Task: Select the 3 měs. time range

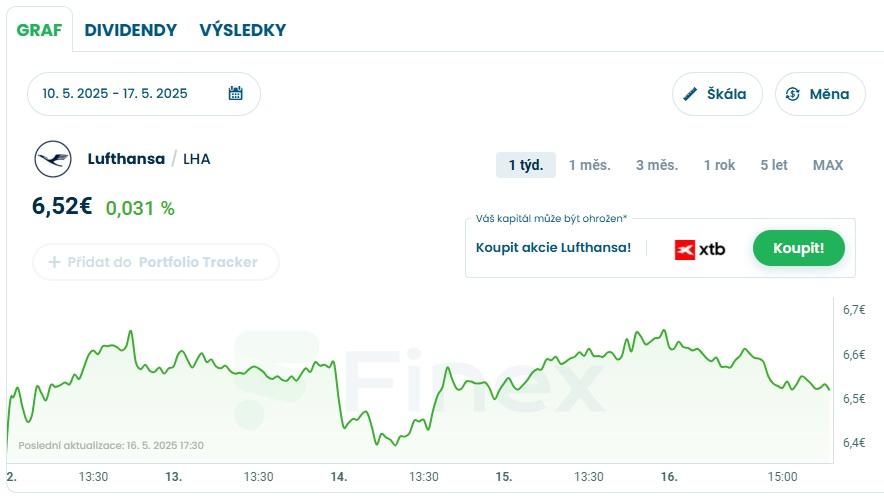Action: pyautogui.click(x=657, y=165)
